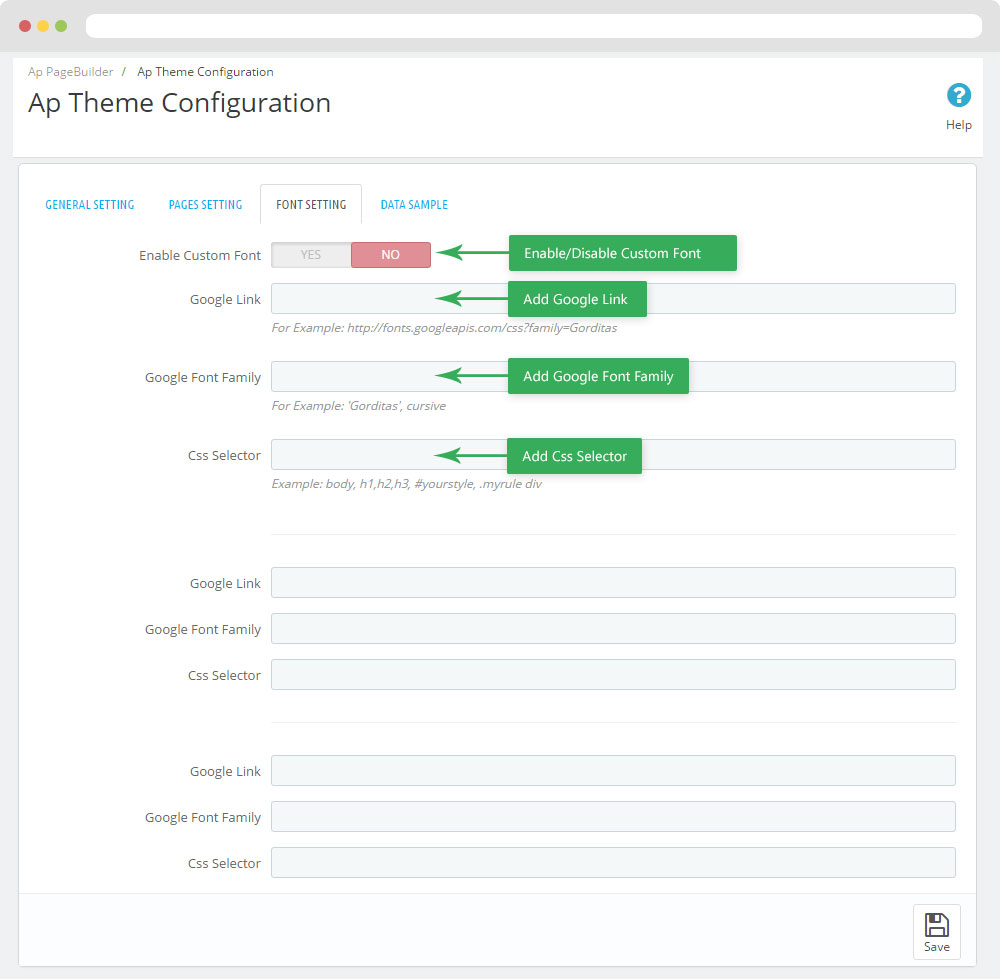Focus the third Google Link input

click(612, 771)
